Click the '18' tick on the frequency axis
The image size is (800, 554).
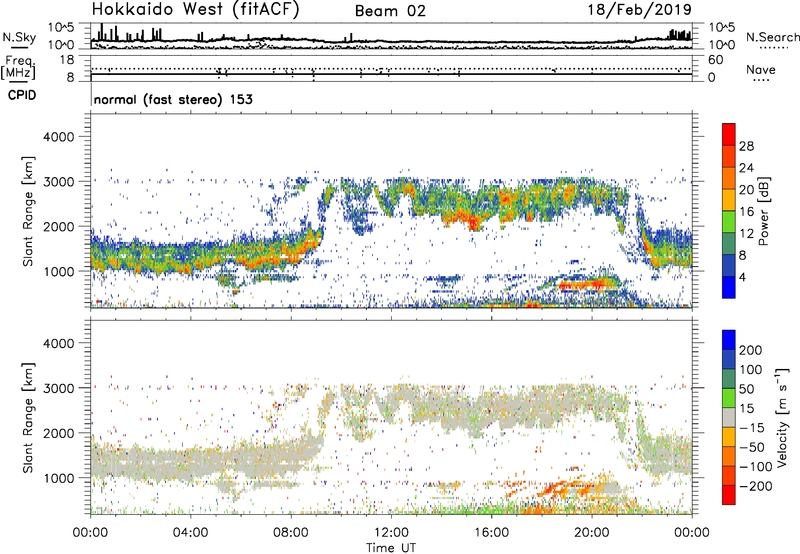[x=67, y=59]
